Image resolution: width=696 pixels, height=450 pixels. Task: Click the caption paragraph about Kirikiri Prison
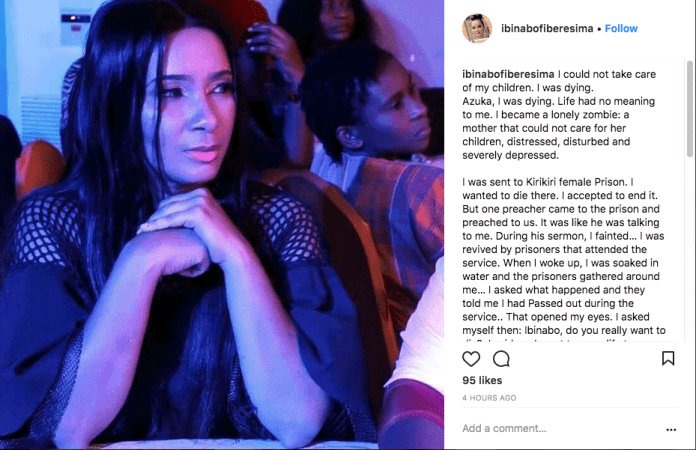563,256
